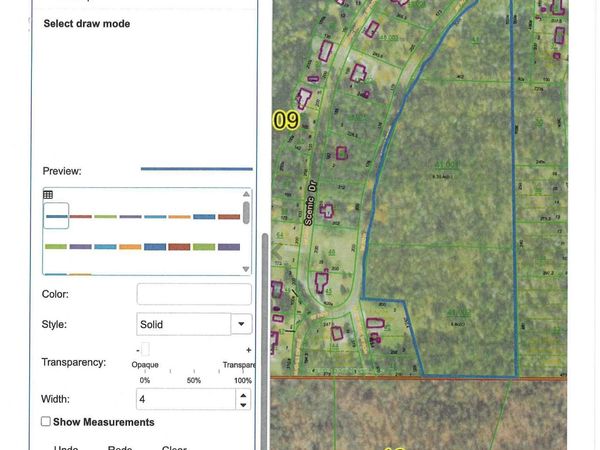The height and width of the screenshot is (450, 600).
Task: Decrease transparency with the minus button
Action: click(138, 350)
